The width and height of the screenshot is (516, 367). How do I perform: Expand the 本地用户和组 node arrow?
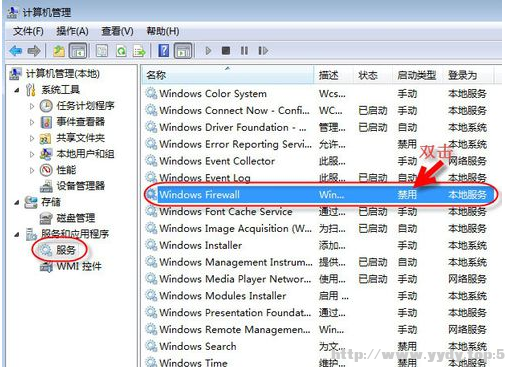[x=32, y=154]
